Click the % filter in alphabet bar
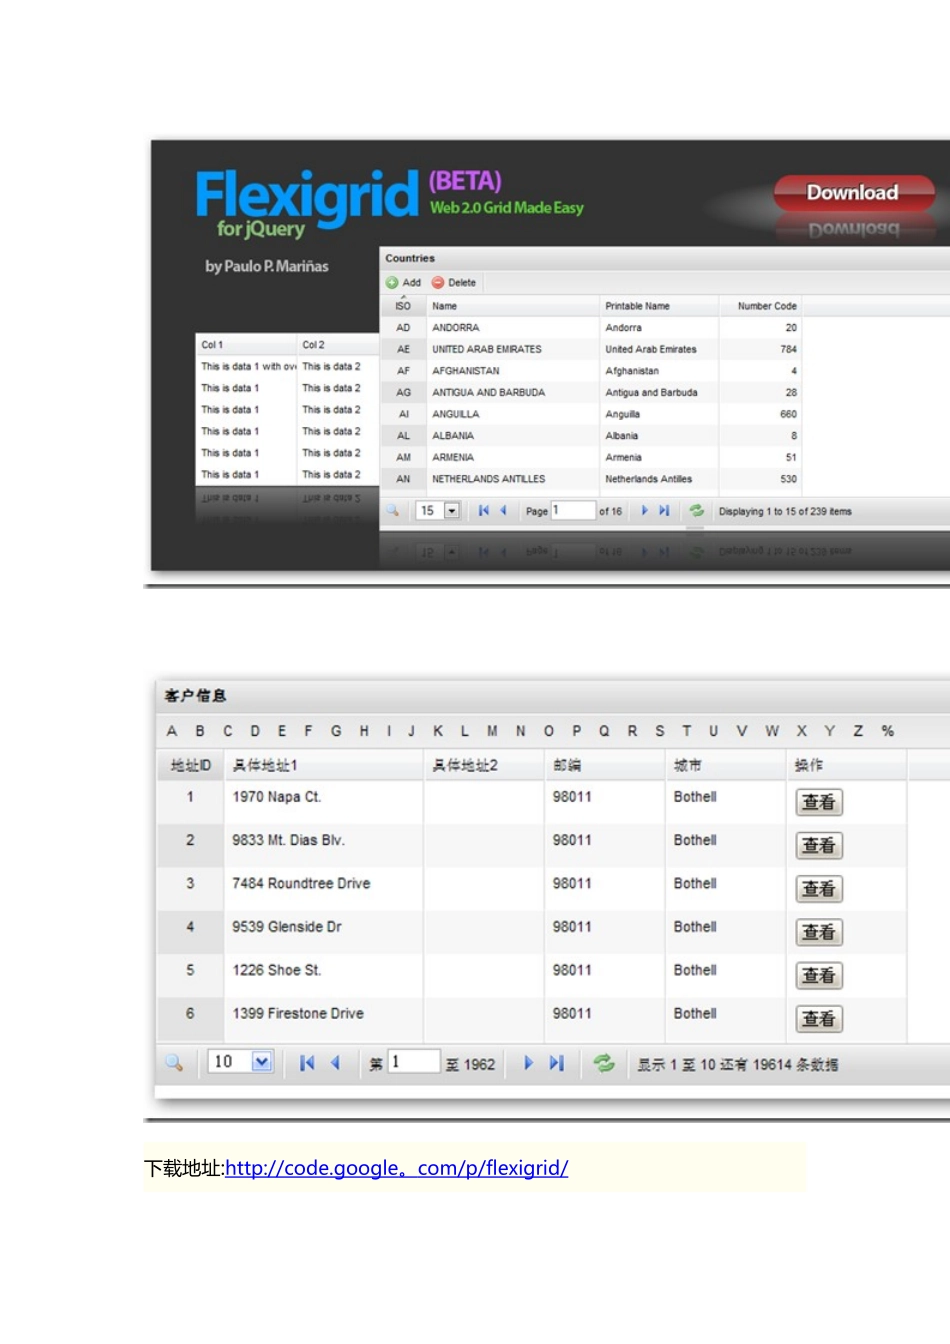The width and height of the screenshot is (950, 1344). coord(888,731)
